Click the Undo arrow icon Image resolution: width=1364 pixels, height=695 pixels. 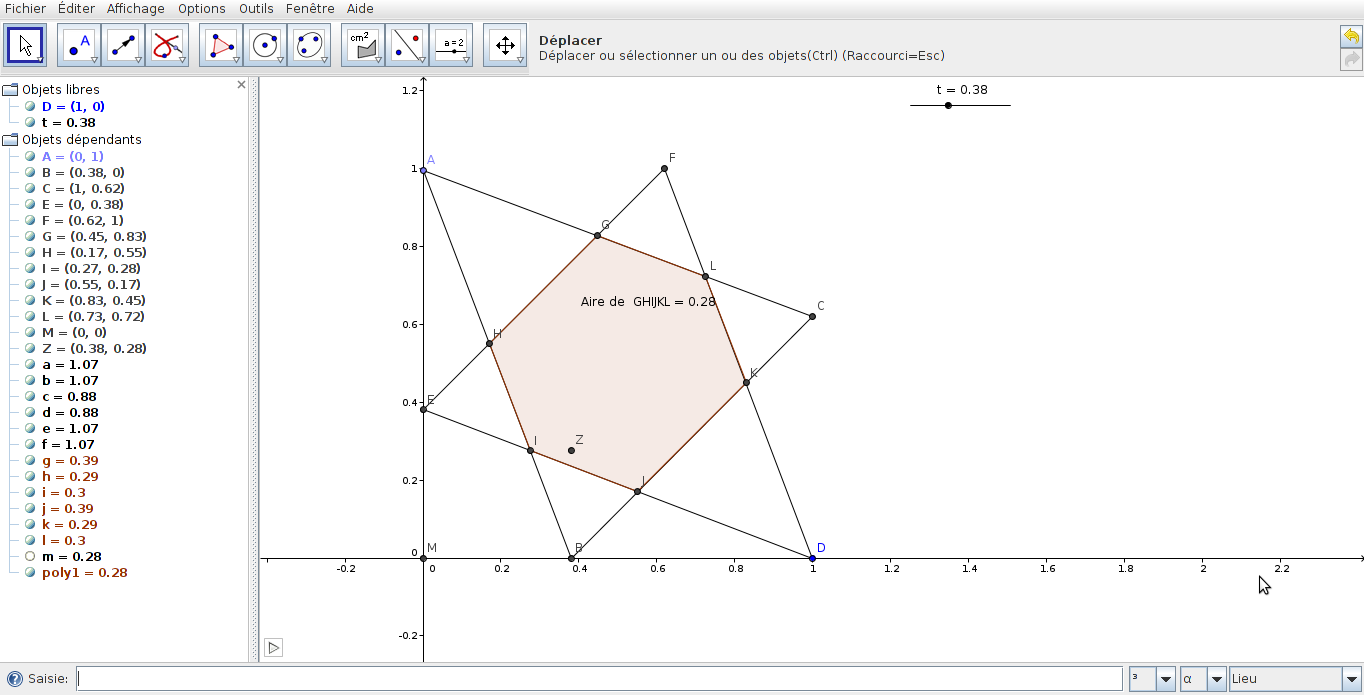click(1351, 37)
